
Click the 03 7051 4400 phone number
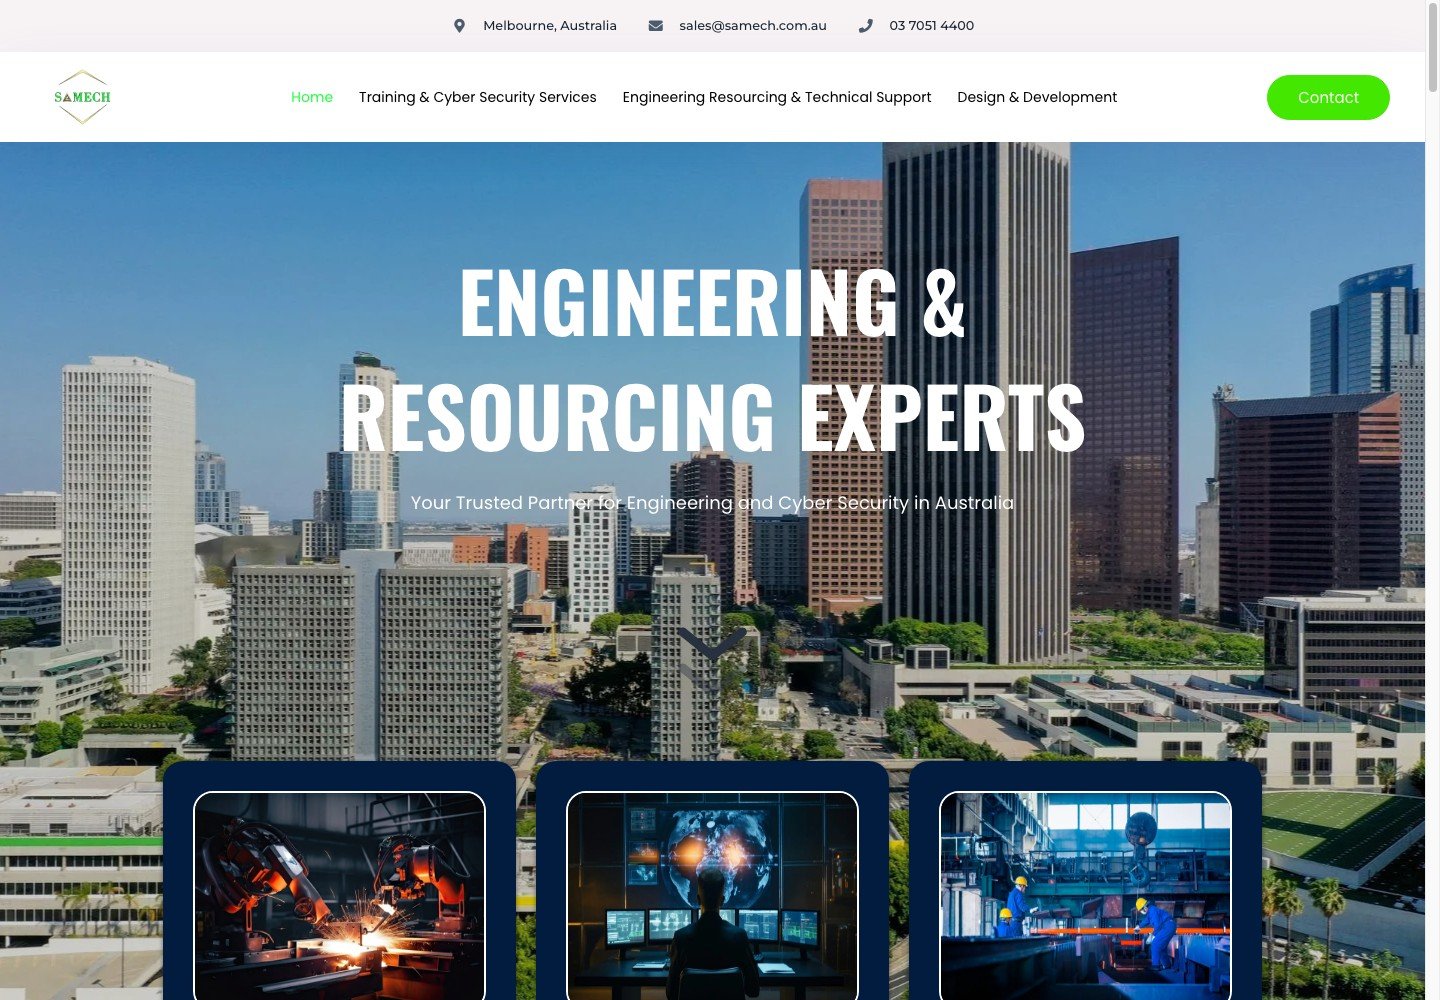point(931,26)
